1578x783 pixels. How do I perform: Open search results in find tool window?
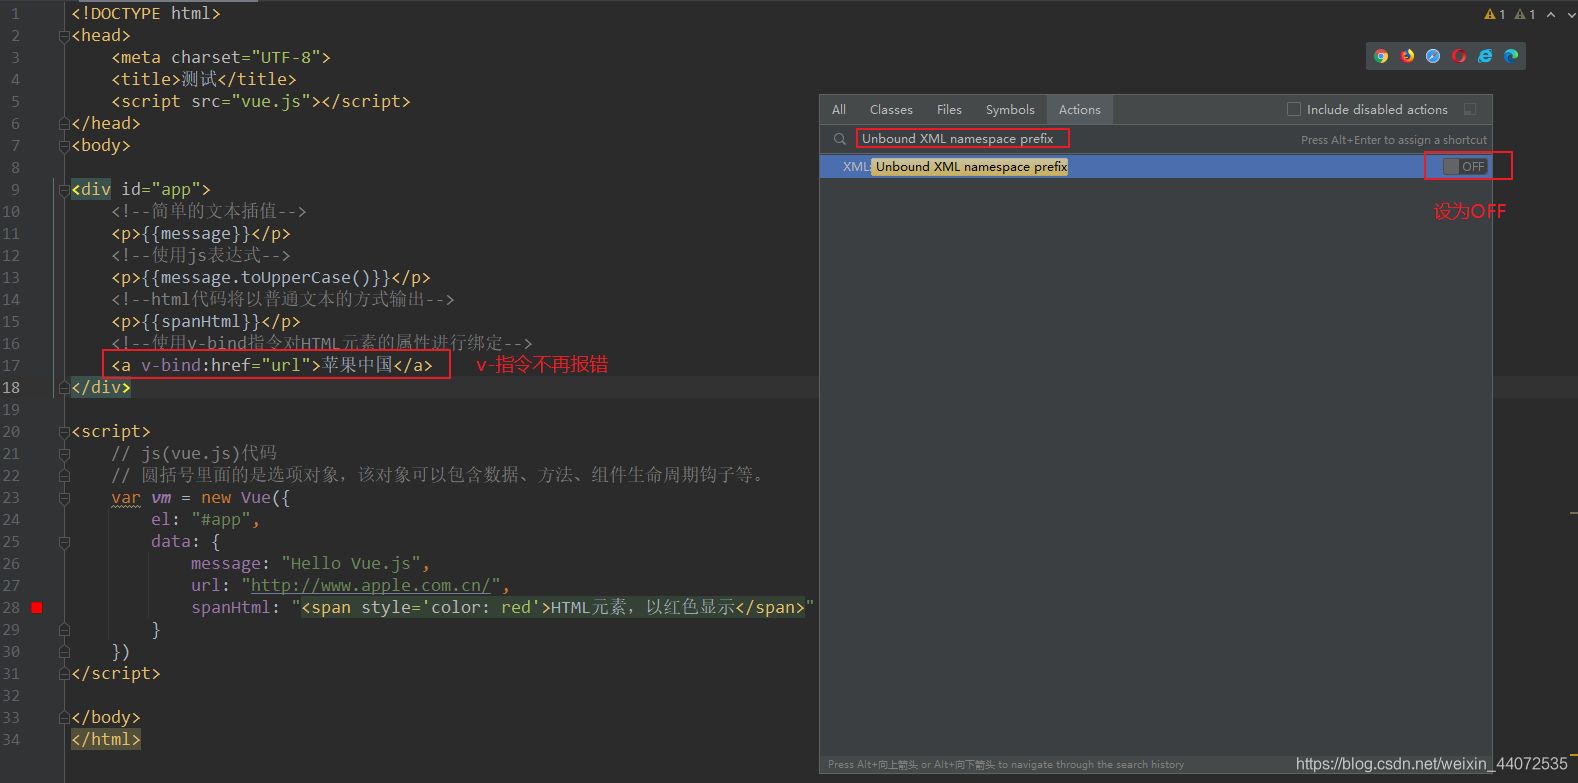(x=1470, y=109)
